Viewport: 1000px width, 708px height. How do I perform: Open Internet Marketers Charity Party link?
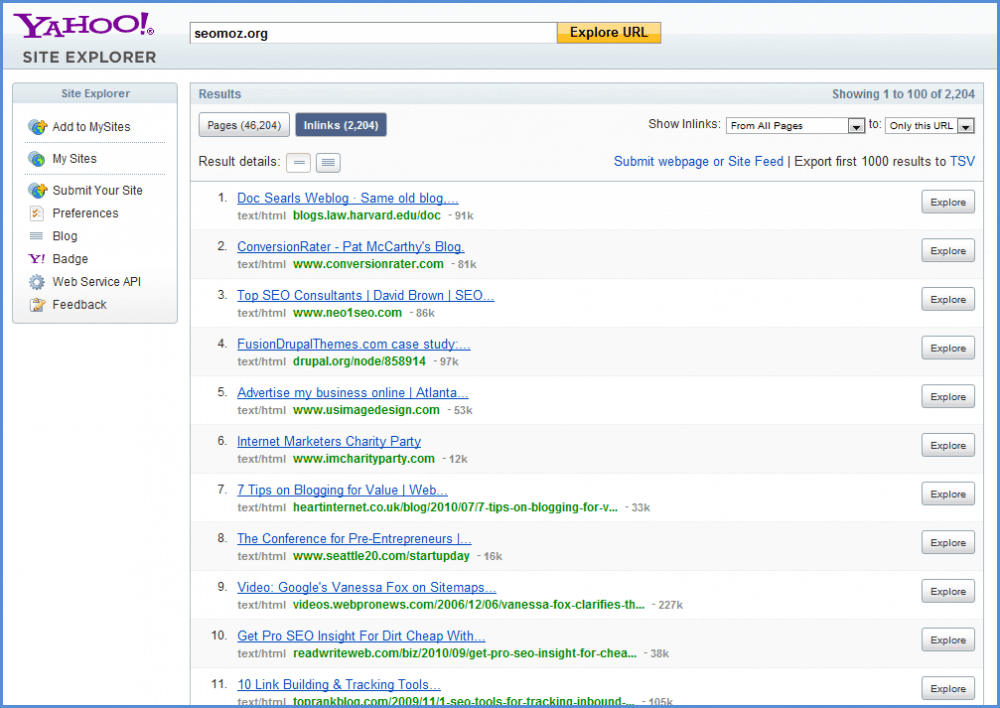(x=329, y=441)
